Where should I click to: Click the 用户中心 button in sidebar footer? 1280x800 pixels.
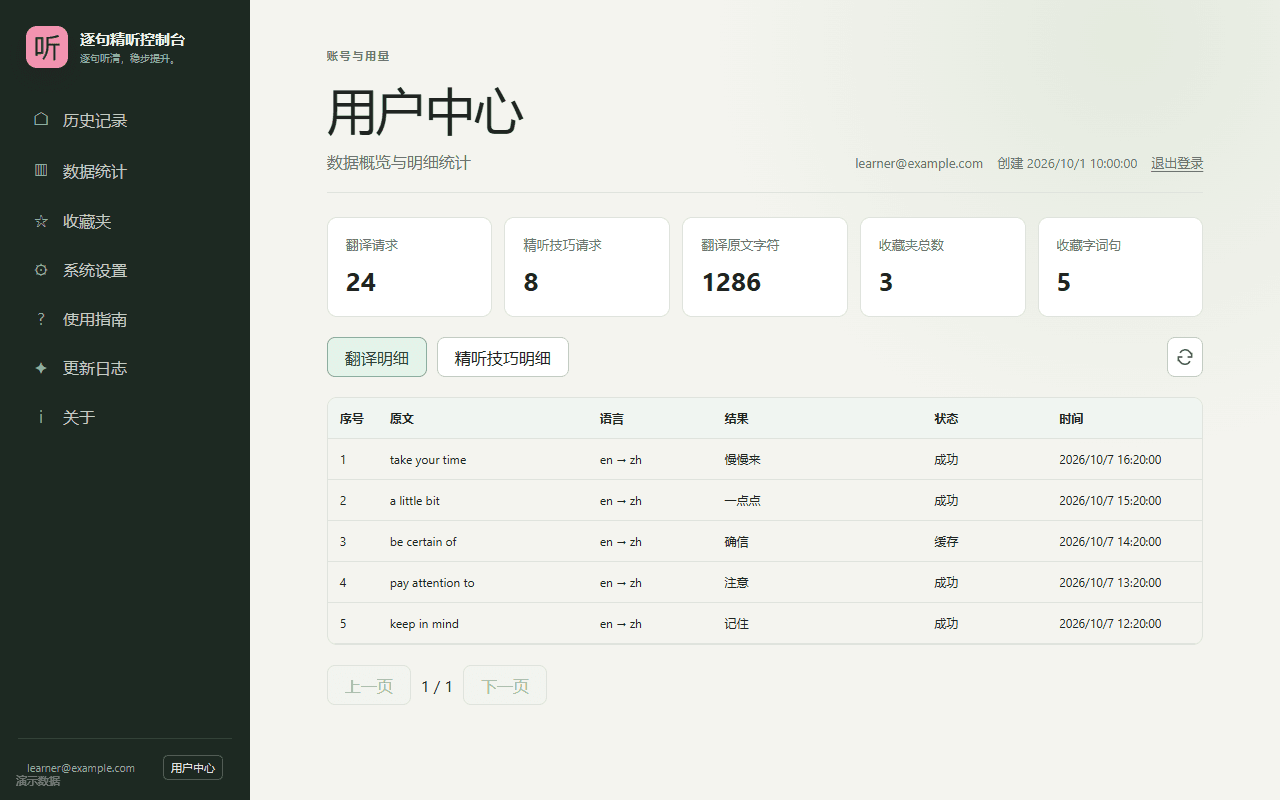(193, 767)
